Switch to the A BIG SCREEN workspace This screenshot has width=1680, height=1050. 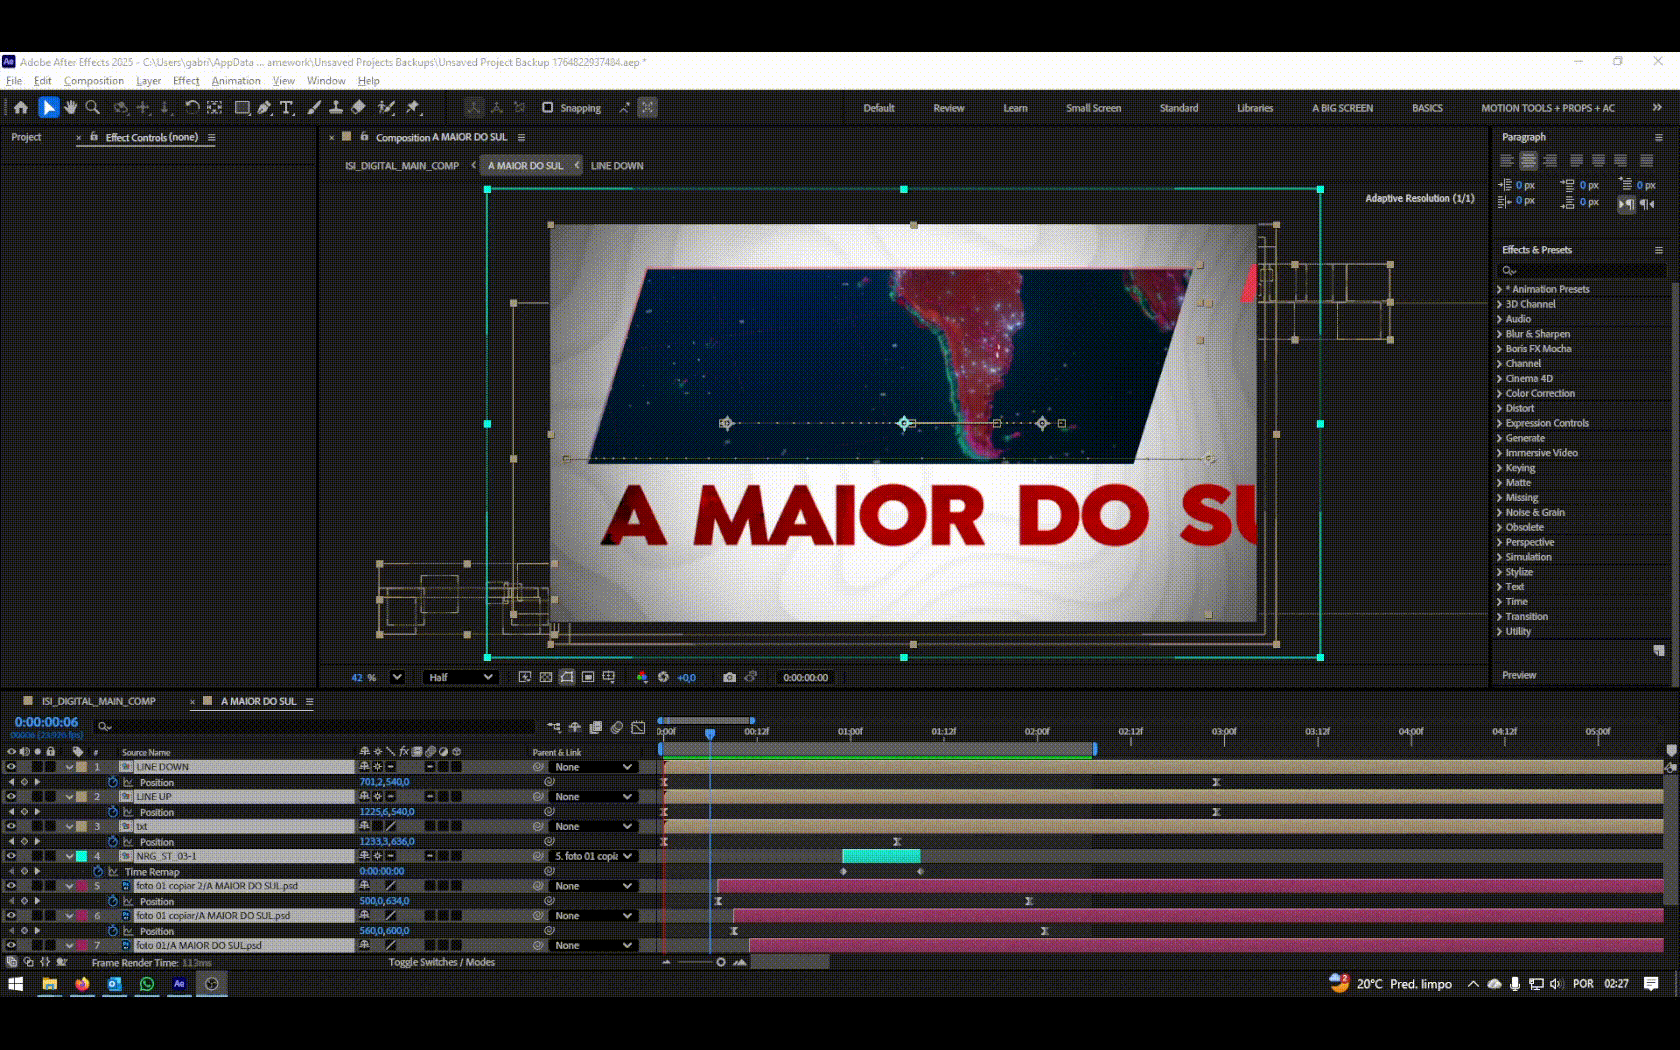1342,108
